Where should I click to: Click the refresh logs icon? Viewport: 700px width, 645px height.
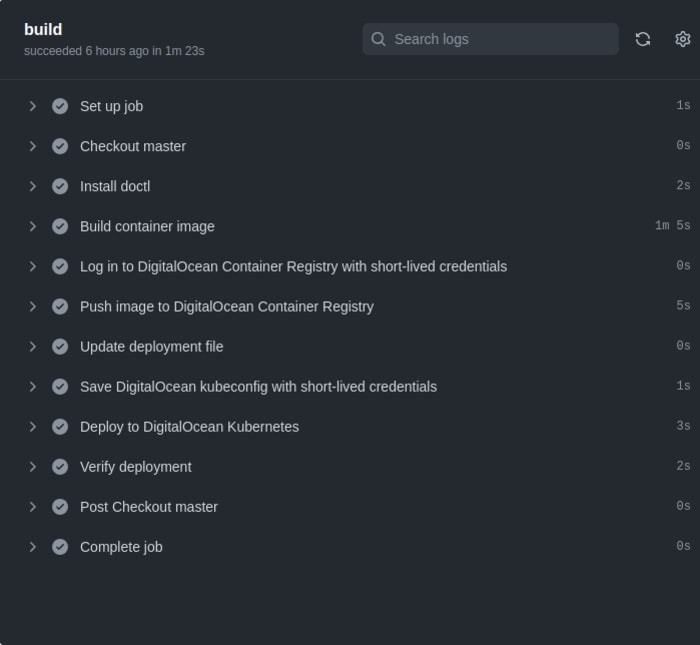[x=643, y=39]
